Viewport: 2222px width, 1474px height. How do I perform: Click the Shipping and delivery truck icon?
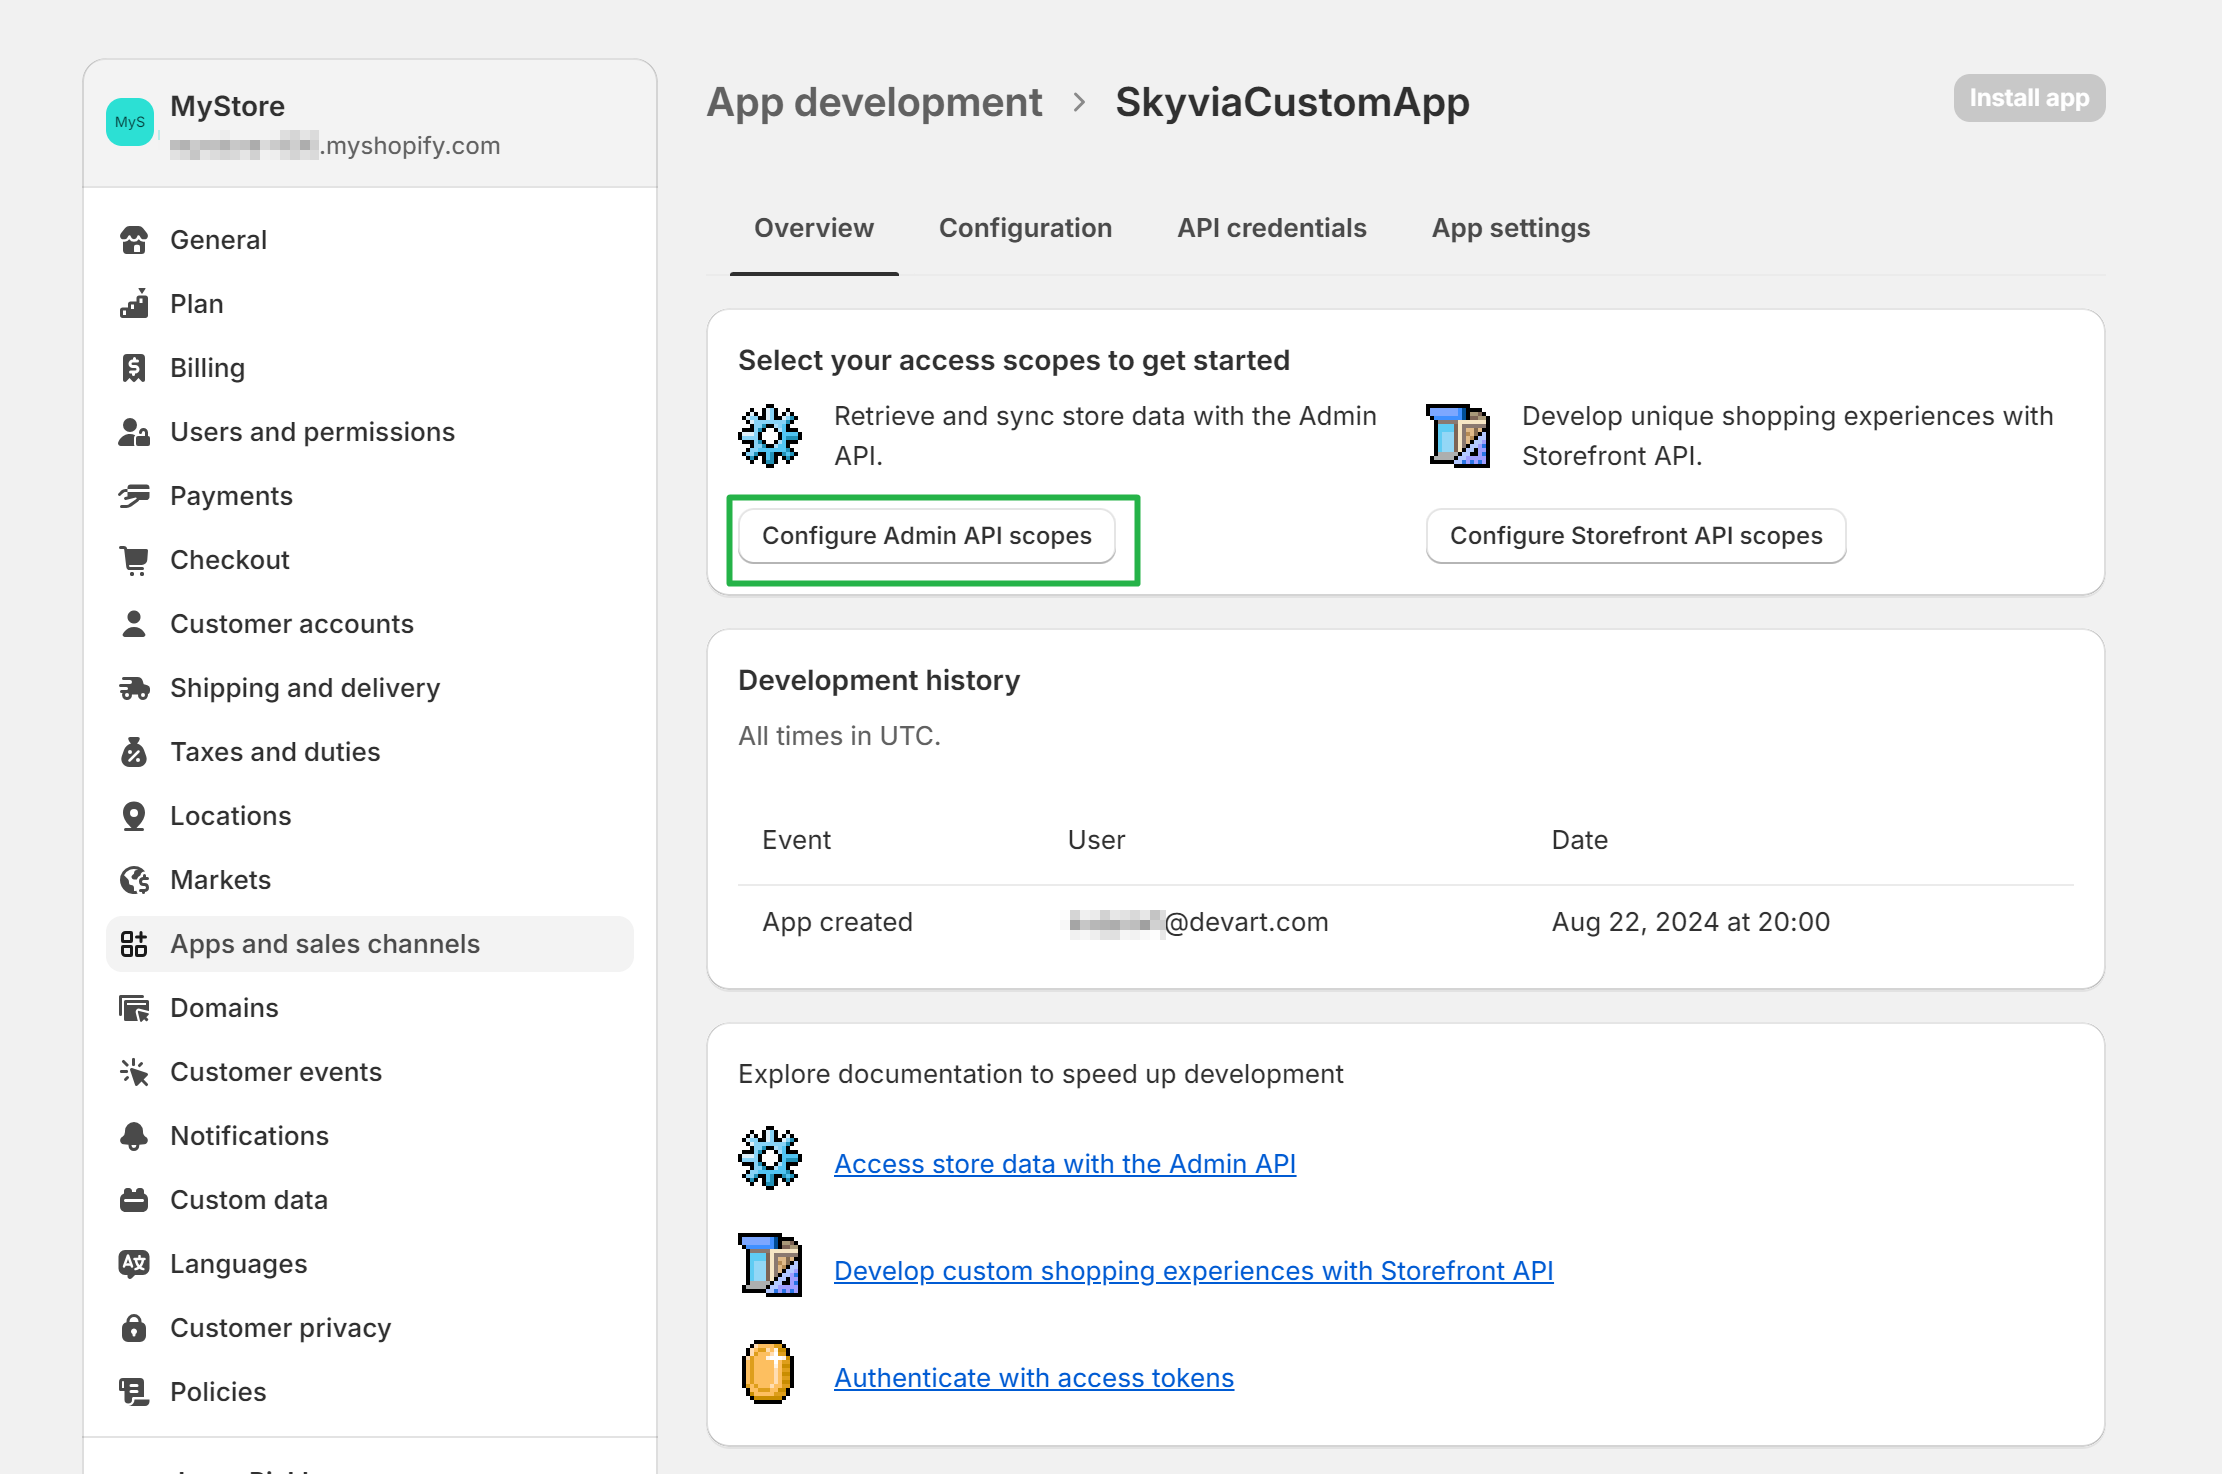coord(134,688)
